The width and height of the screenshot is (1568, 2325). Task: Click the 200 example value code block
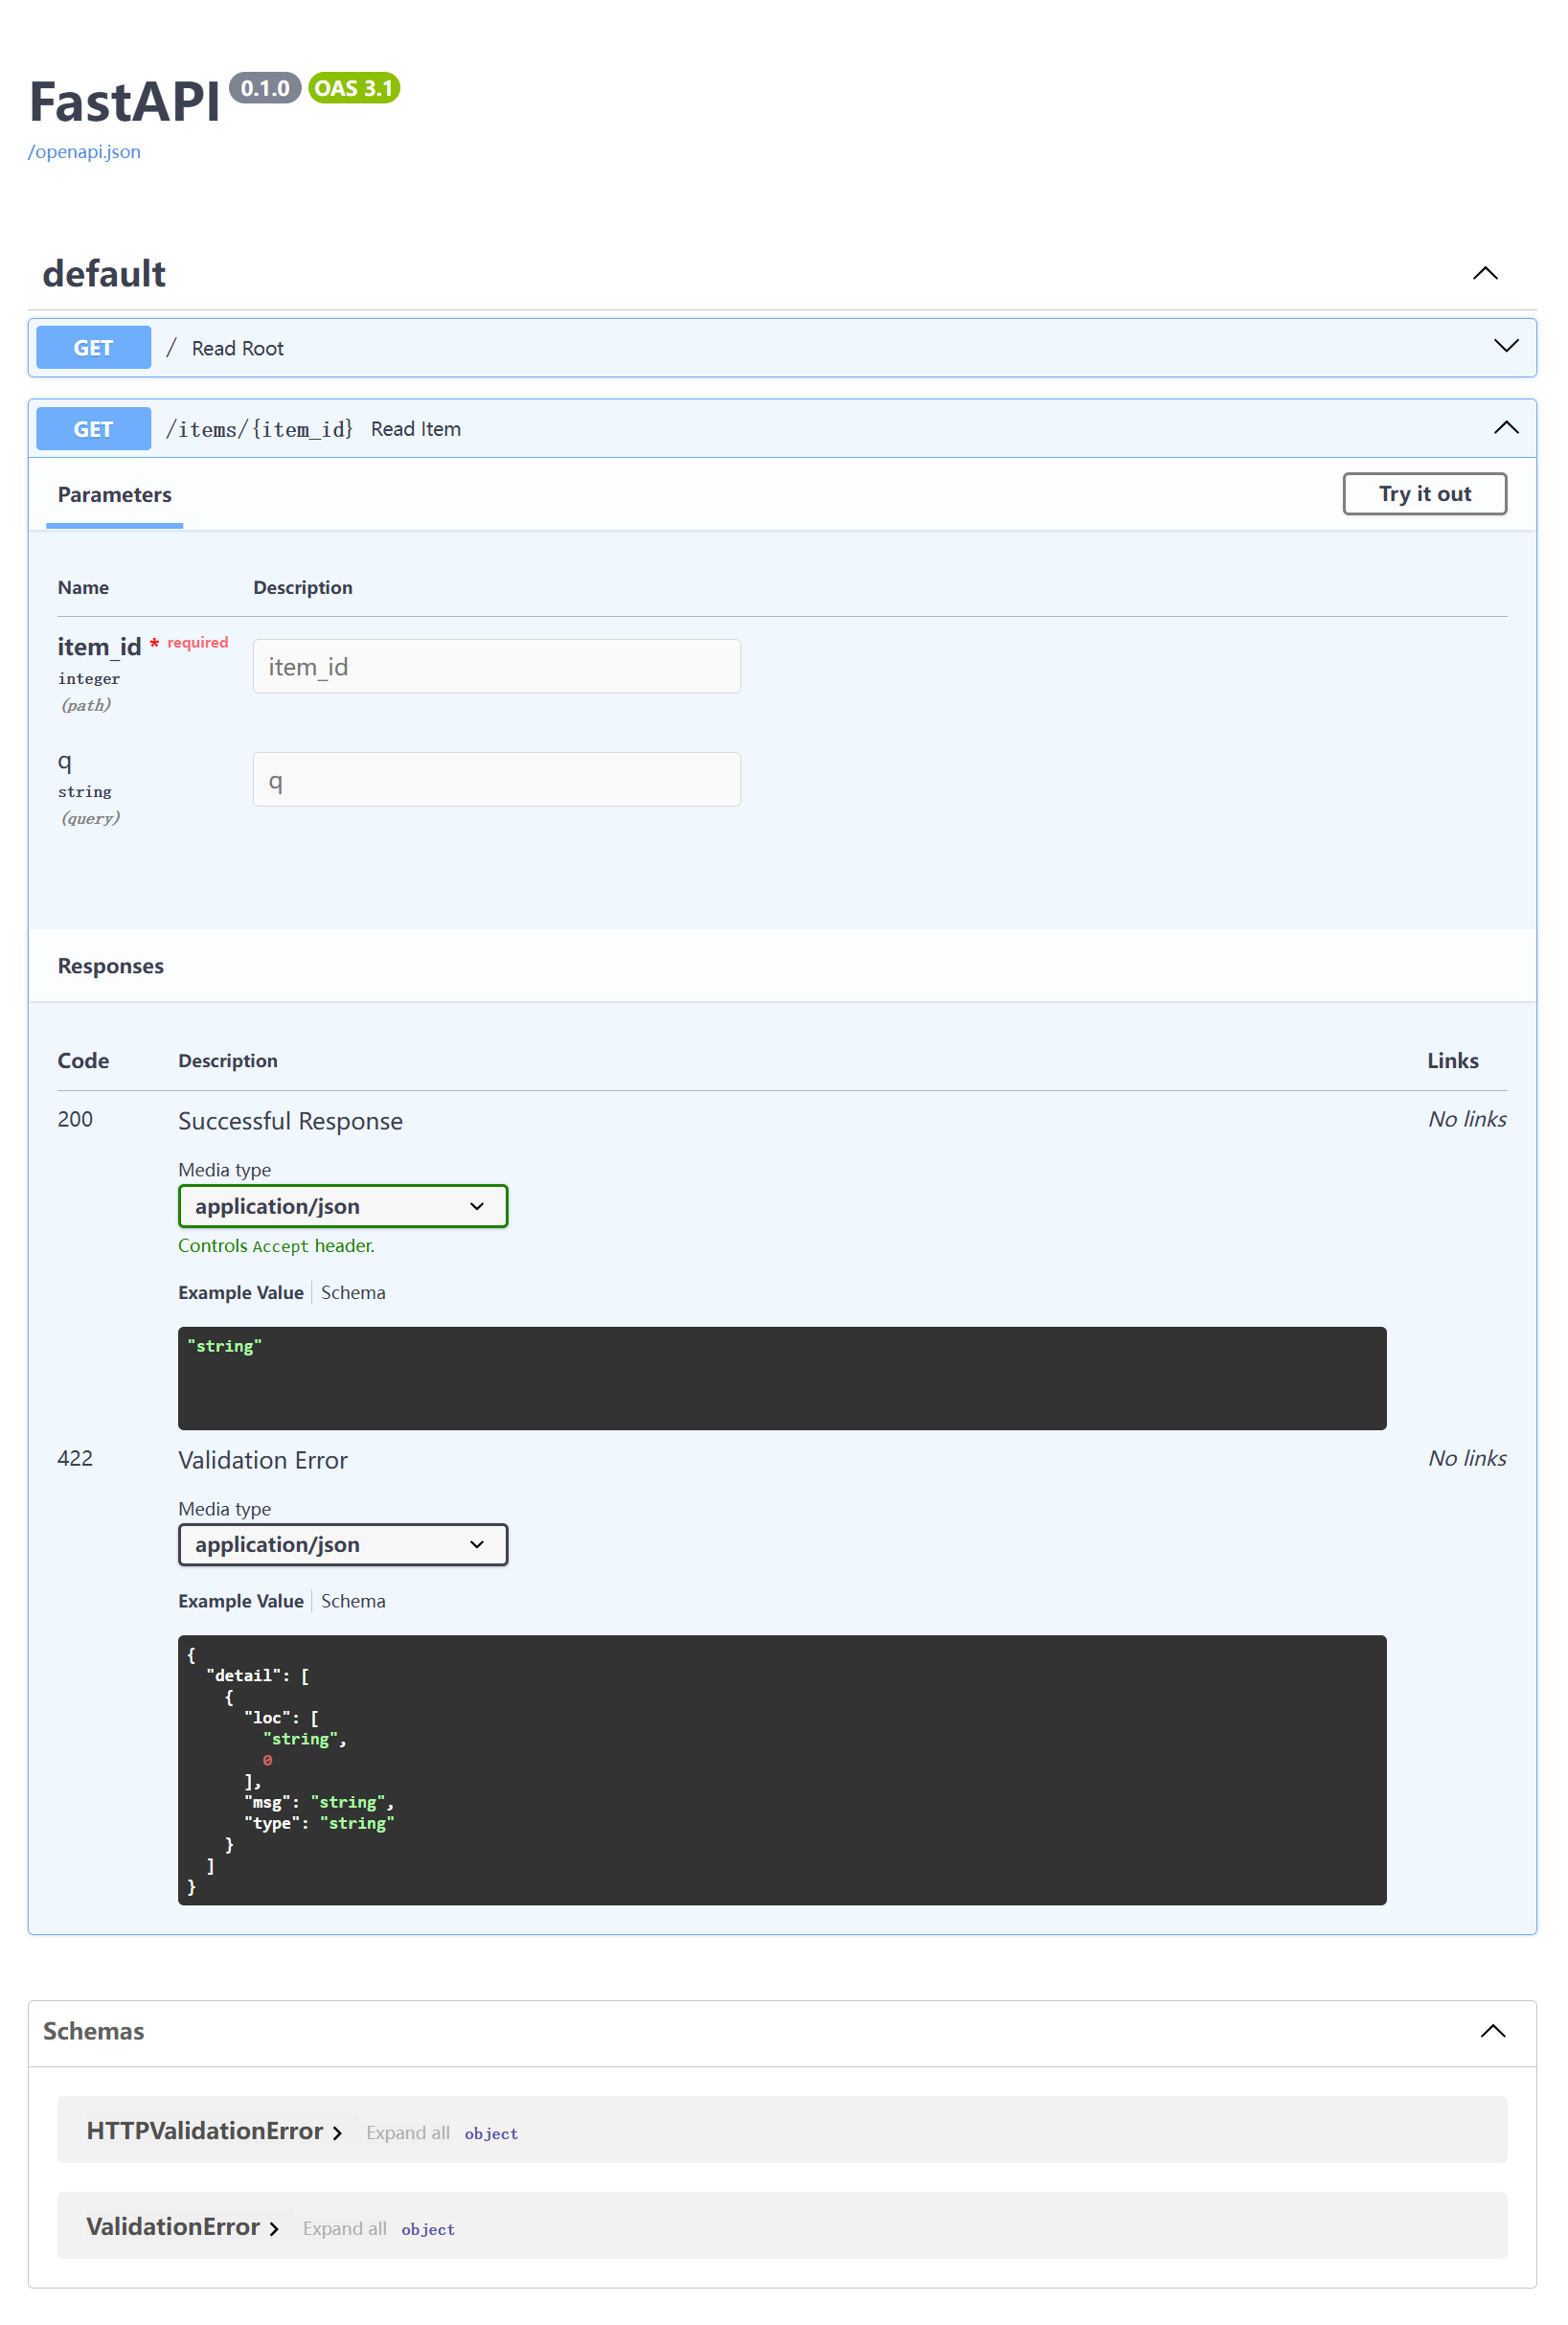tap(782, 1378)
